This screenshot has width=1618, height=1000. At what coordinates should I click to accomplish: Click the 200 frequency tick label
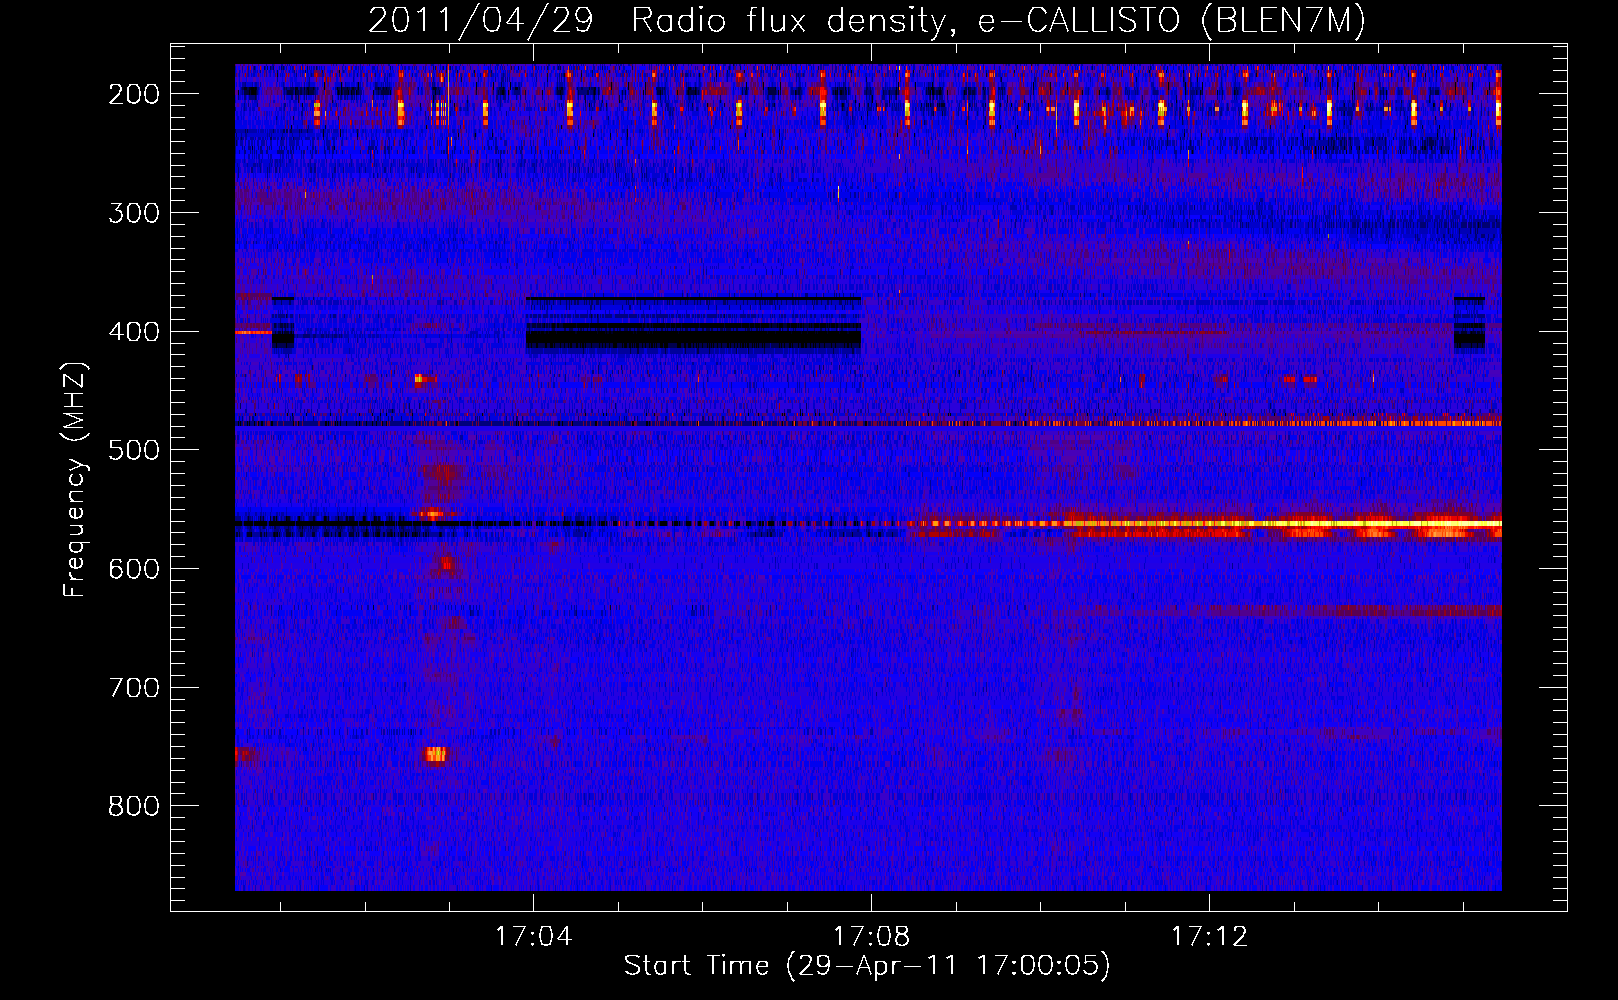(134, 94)
